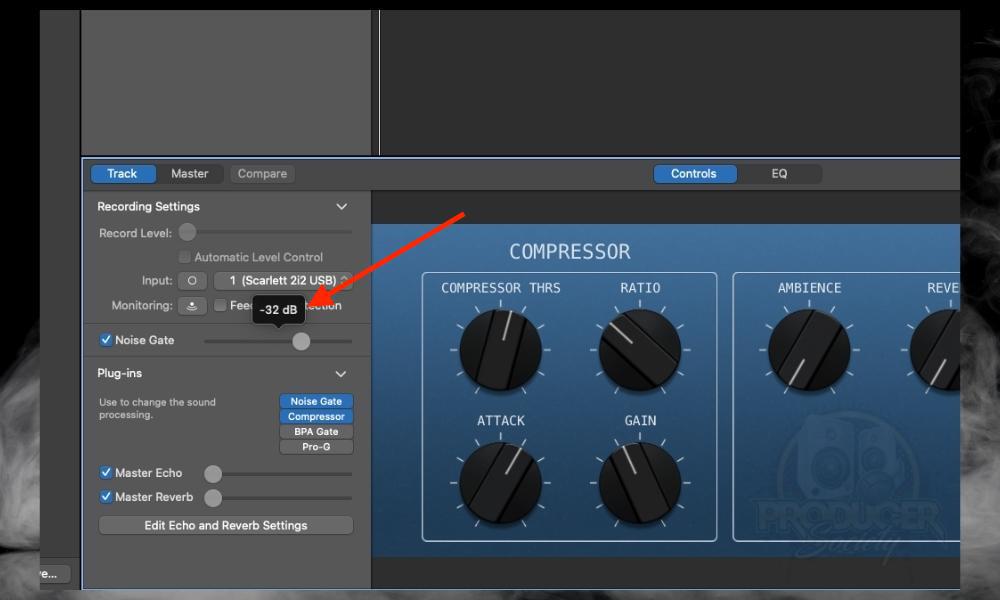Click the Compare button
This screenshot has height=600, width=1000.
[x=262, y=173]
